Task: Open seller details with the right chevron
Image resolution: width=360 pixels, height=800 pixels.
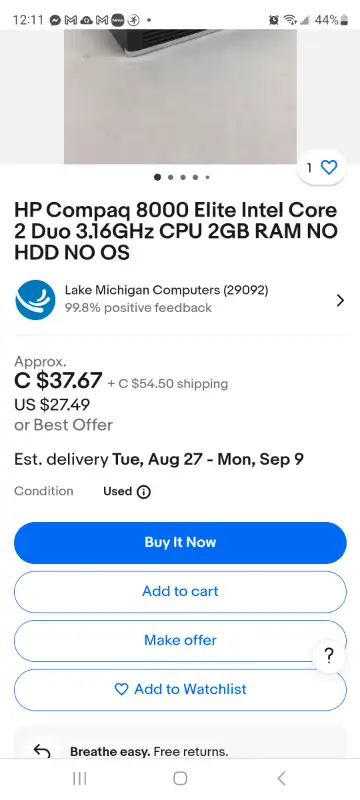Action: tap(340, 301)
